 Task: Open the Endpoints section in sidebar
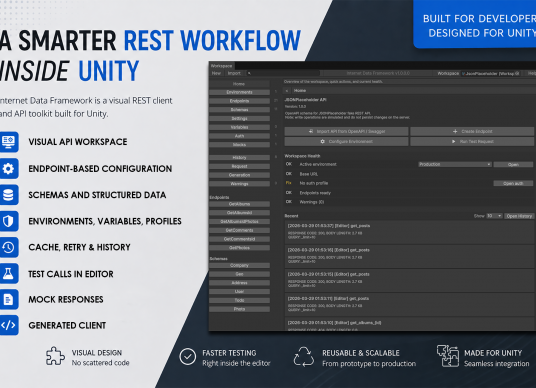[239, 101]
